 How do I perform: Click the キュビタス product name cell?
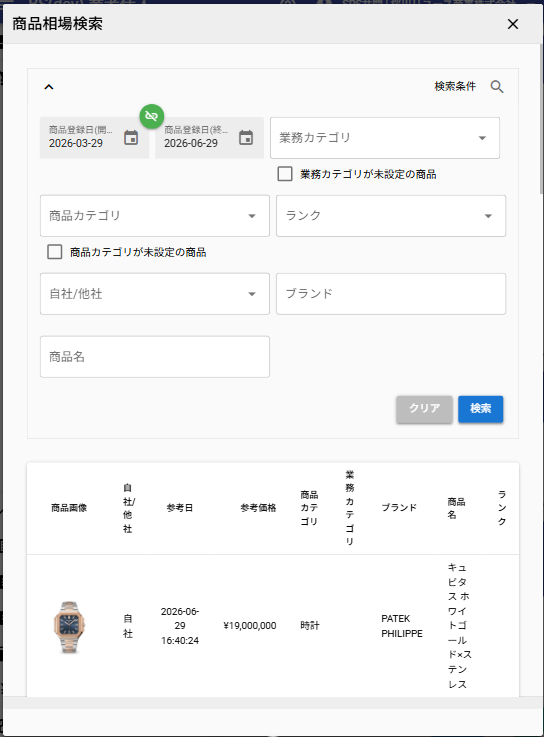[459, 626]
